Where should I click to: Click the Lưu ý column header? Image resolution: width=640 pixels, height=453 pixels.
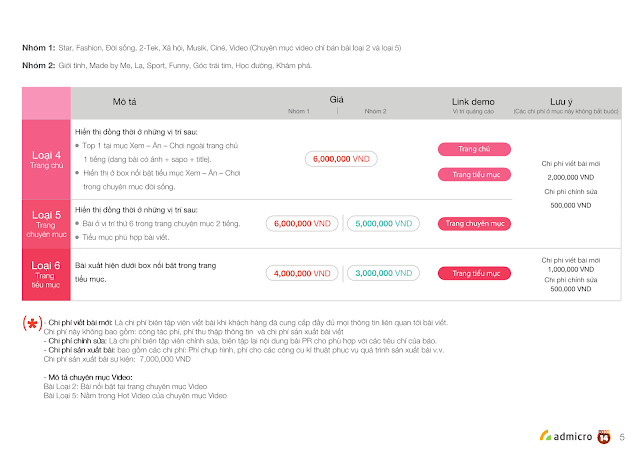[x=561, y=102]
